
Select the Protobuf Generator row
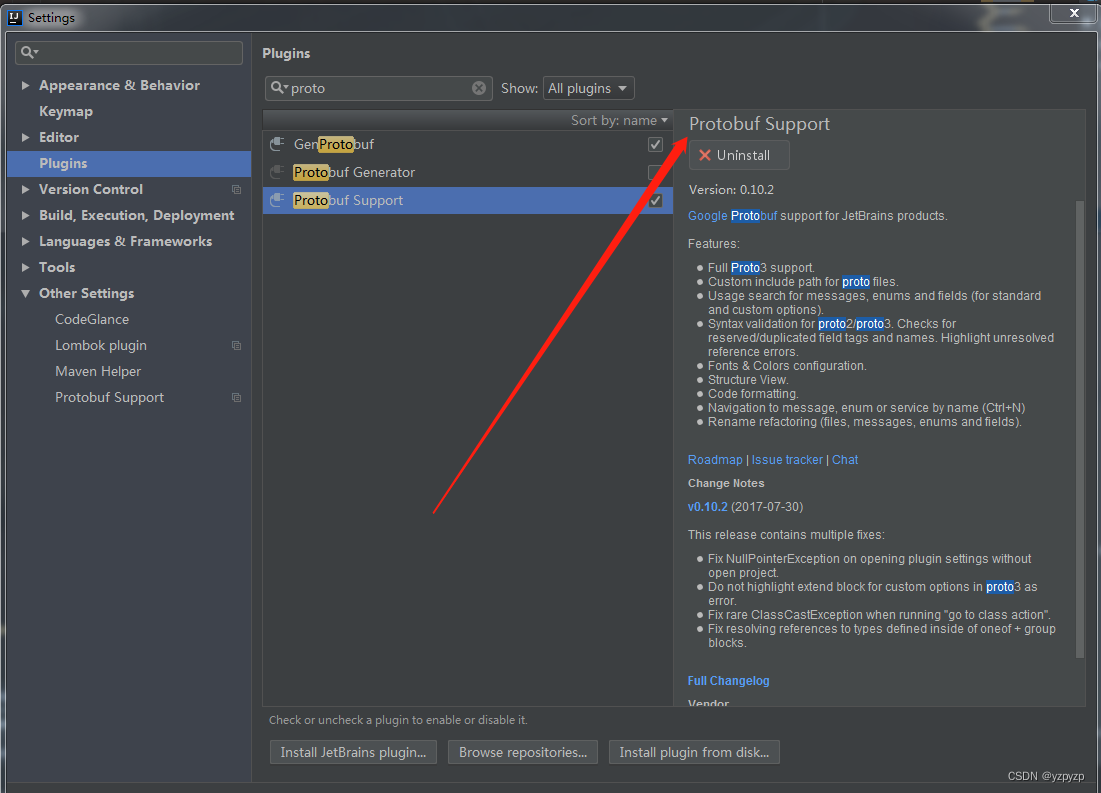click(x=468, y=172)
